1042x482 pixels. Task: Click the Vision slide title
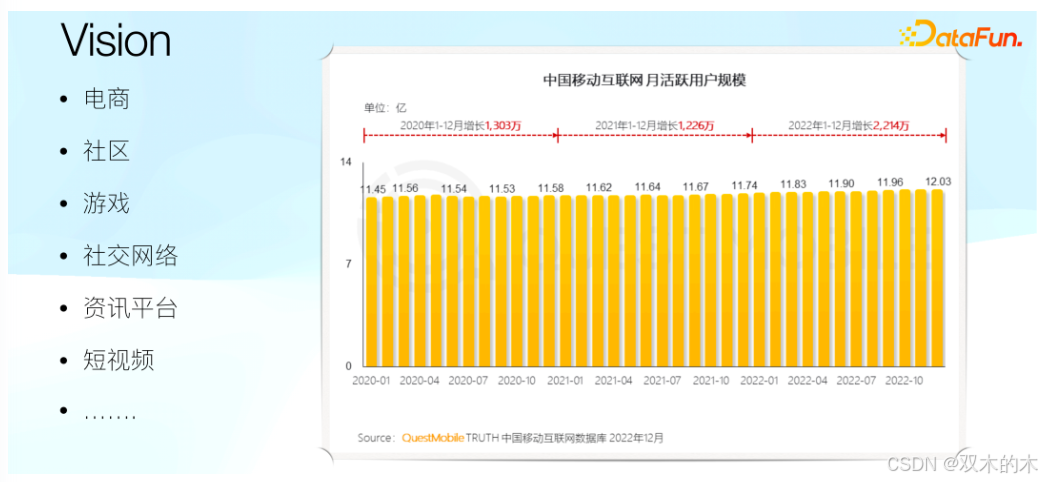116,41
